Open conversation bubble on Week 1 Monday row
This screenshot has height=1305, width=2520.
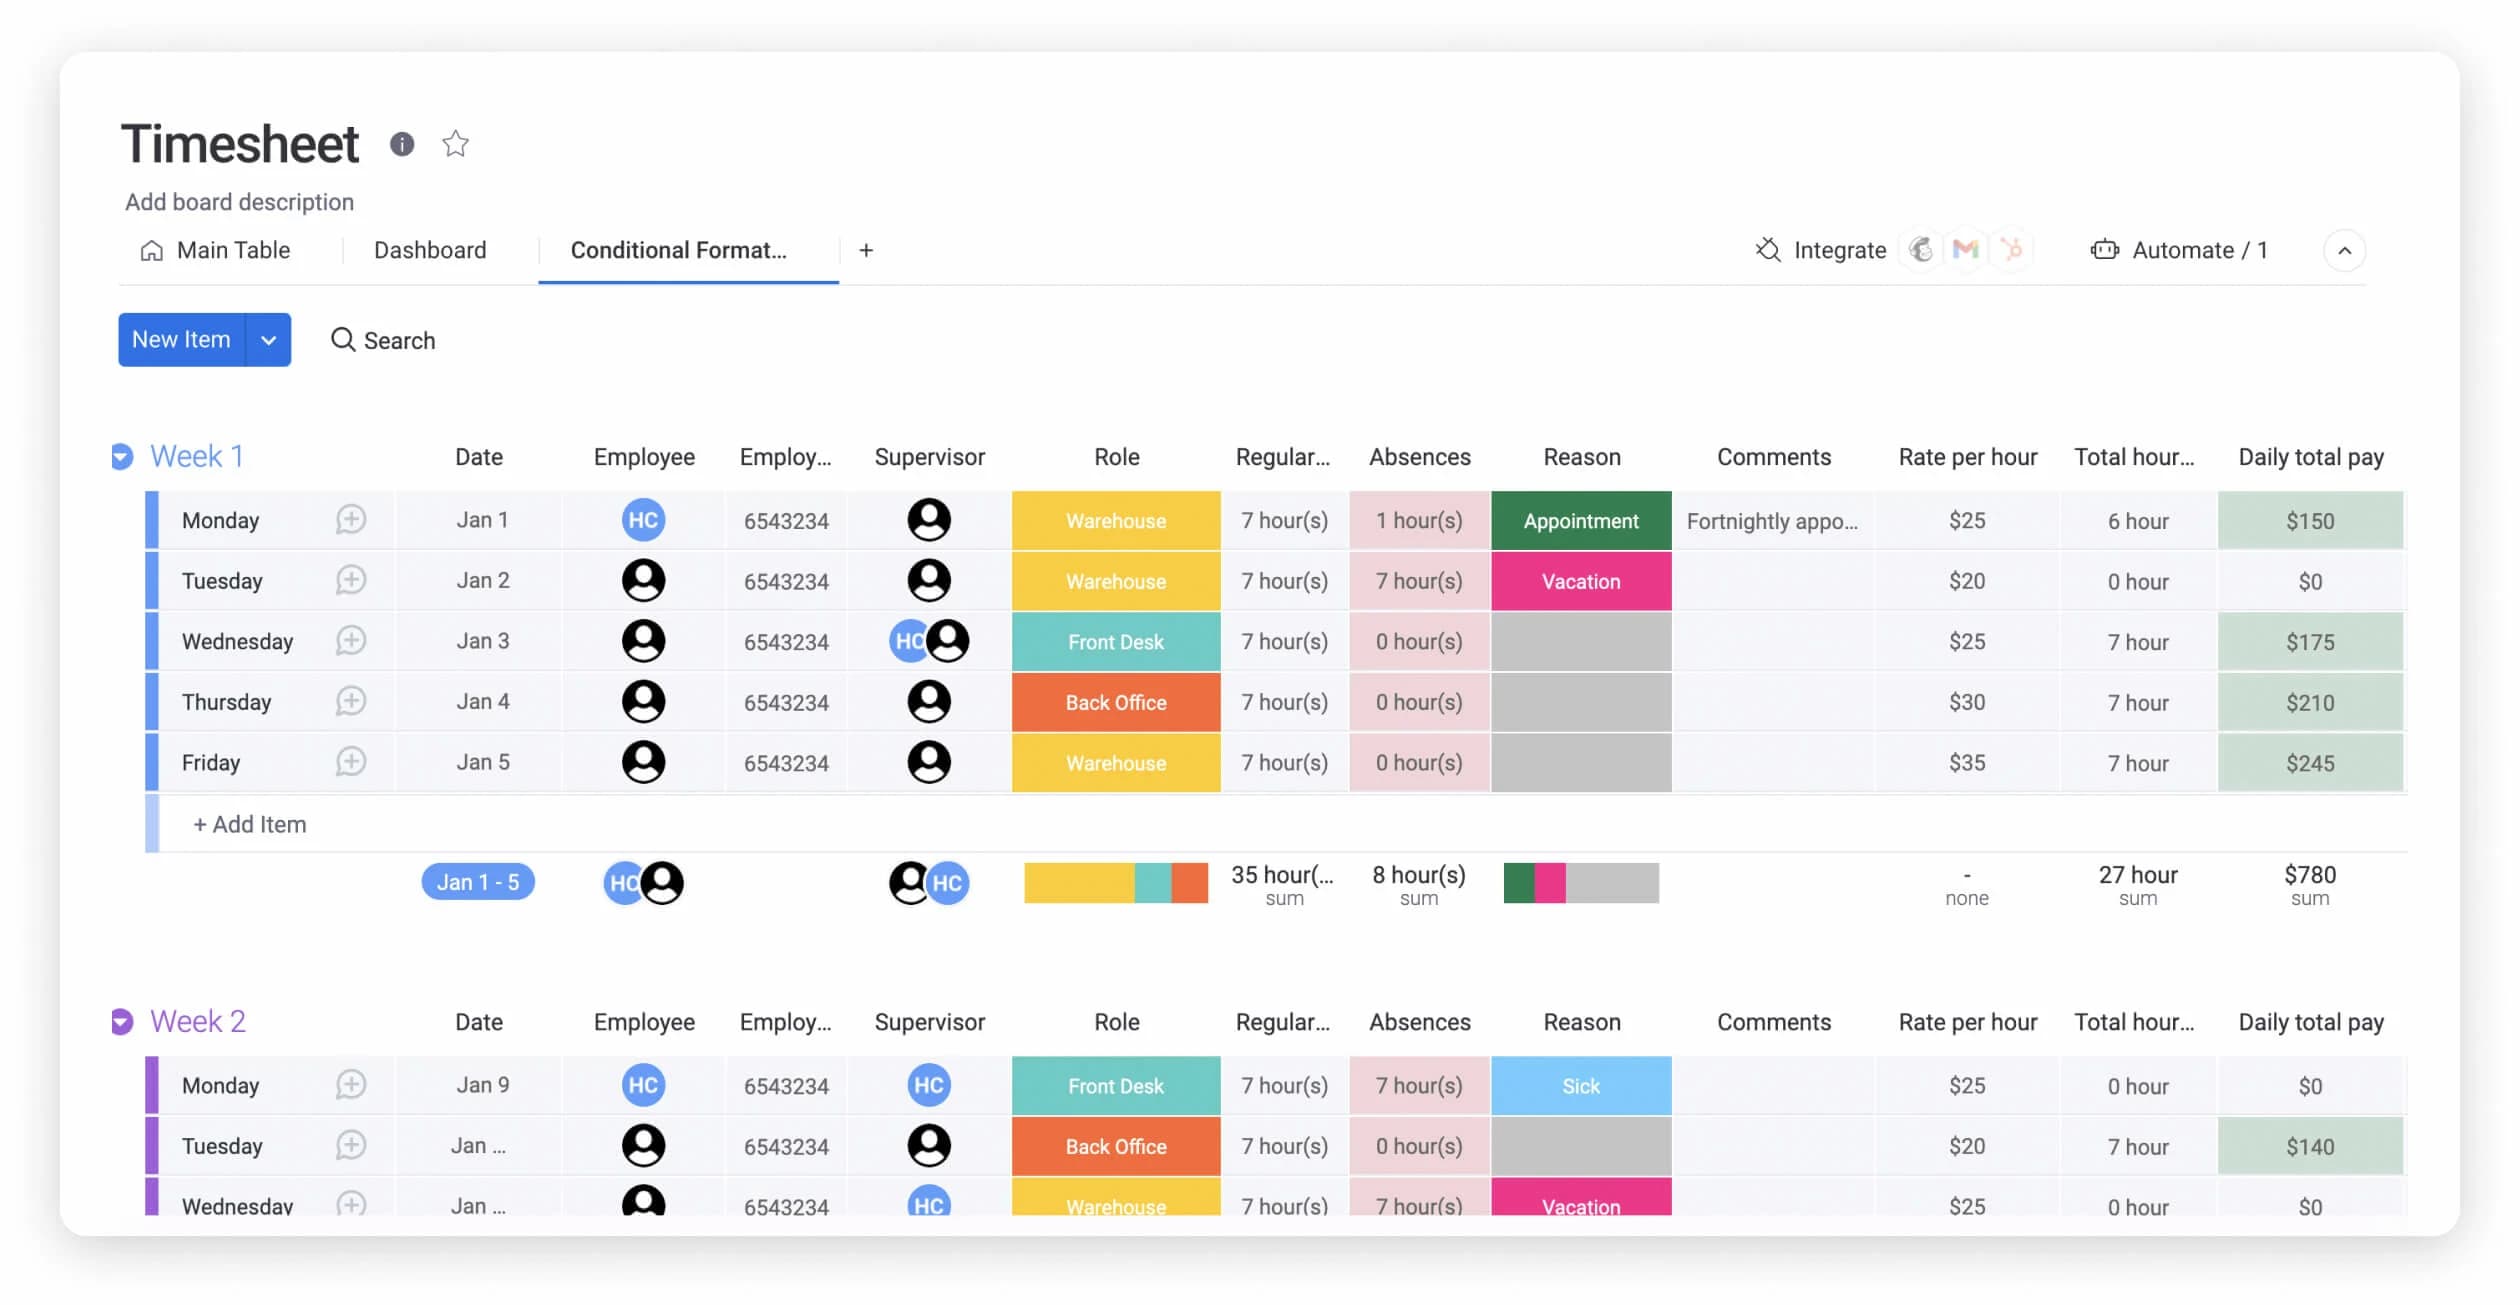pos(350,520)
